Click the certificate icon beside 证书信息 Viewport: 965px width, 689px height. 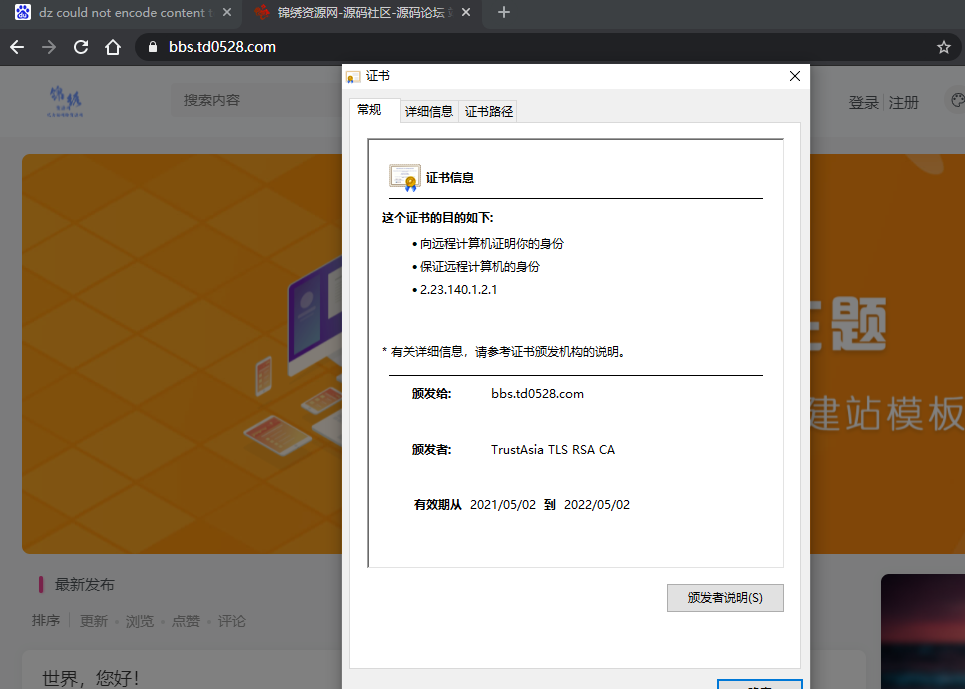pyautogui.click(x=404, y=178)
